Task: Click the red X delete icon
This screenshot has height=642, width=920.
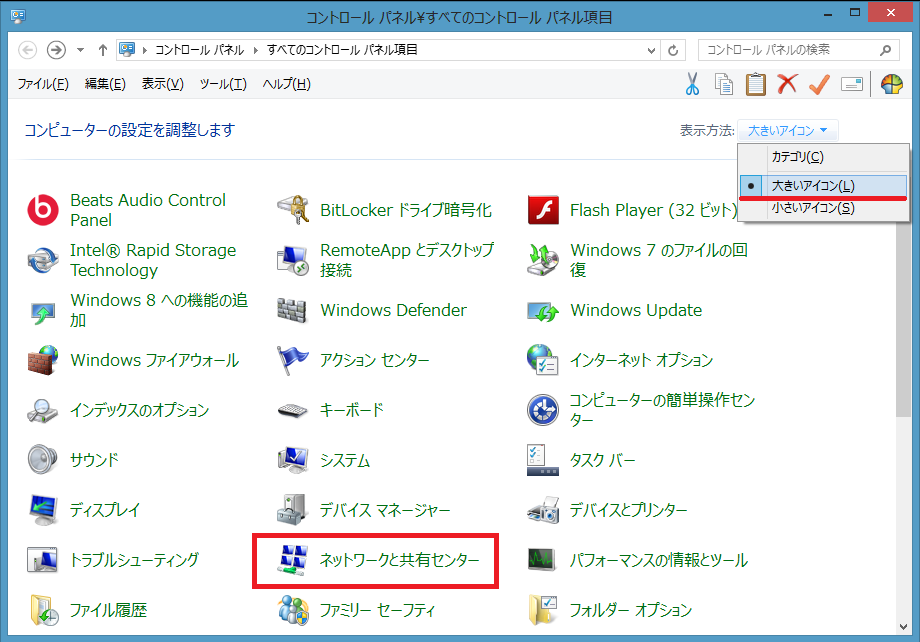Action: point(787,84)
